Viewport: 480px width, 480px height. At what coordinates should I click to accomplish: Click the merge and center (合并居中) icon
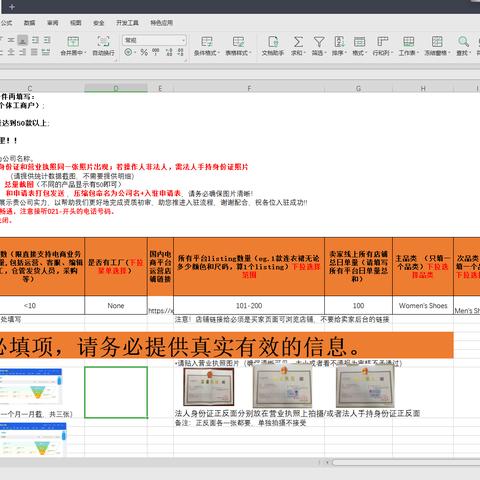(73, 42)
